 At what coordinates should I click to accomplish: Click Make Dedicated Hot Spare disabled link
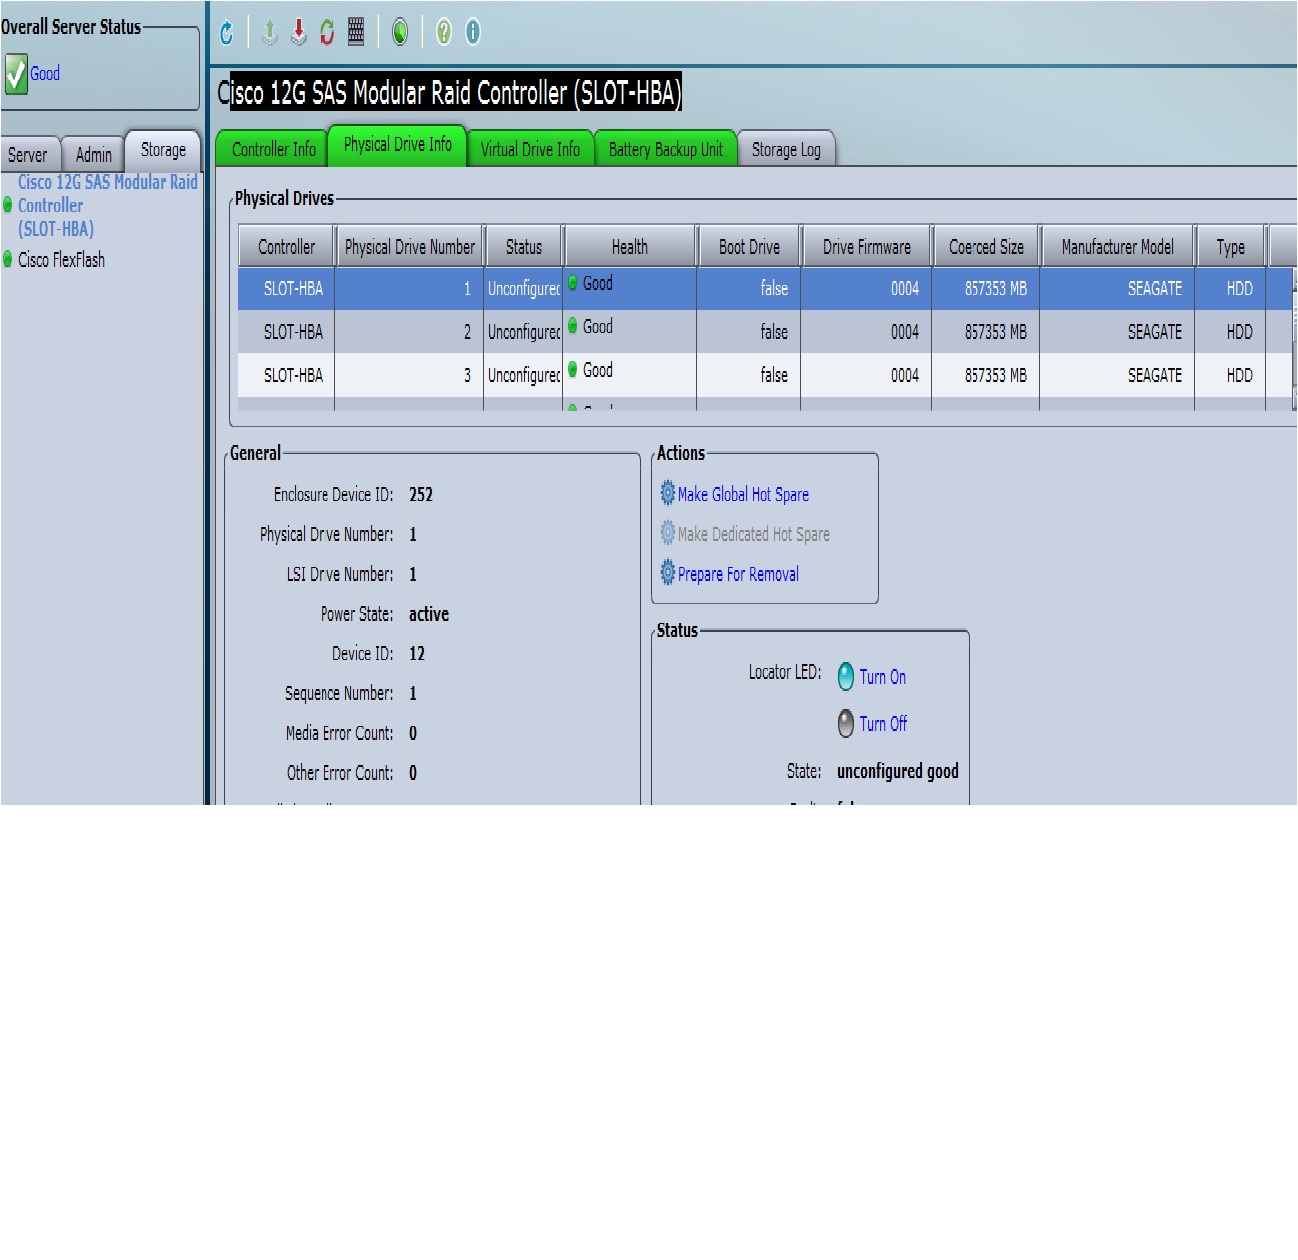pos(754,534)
